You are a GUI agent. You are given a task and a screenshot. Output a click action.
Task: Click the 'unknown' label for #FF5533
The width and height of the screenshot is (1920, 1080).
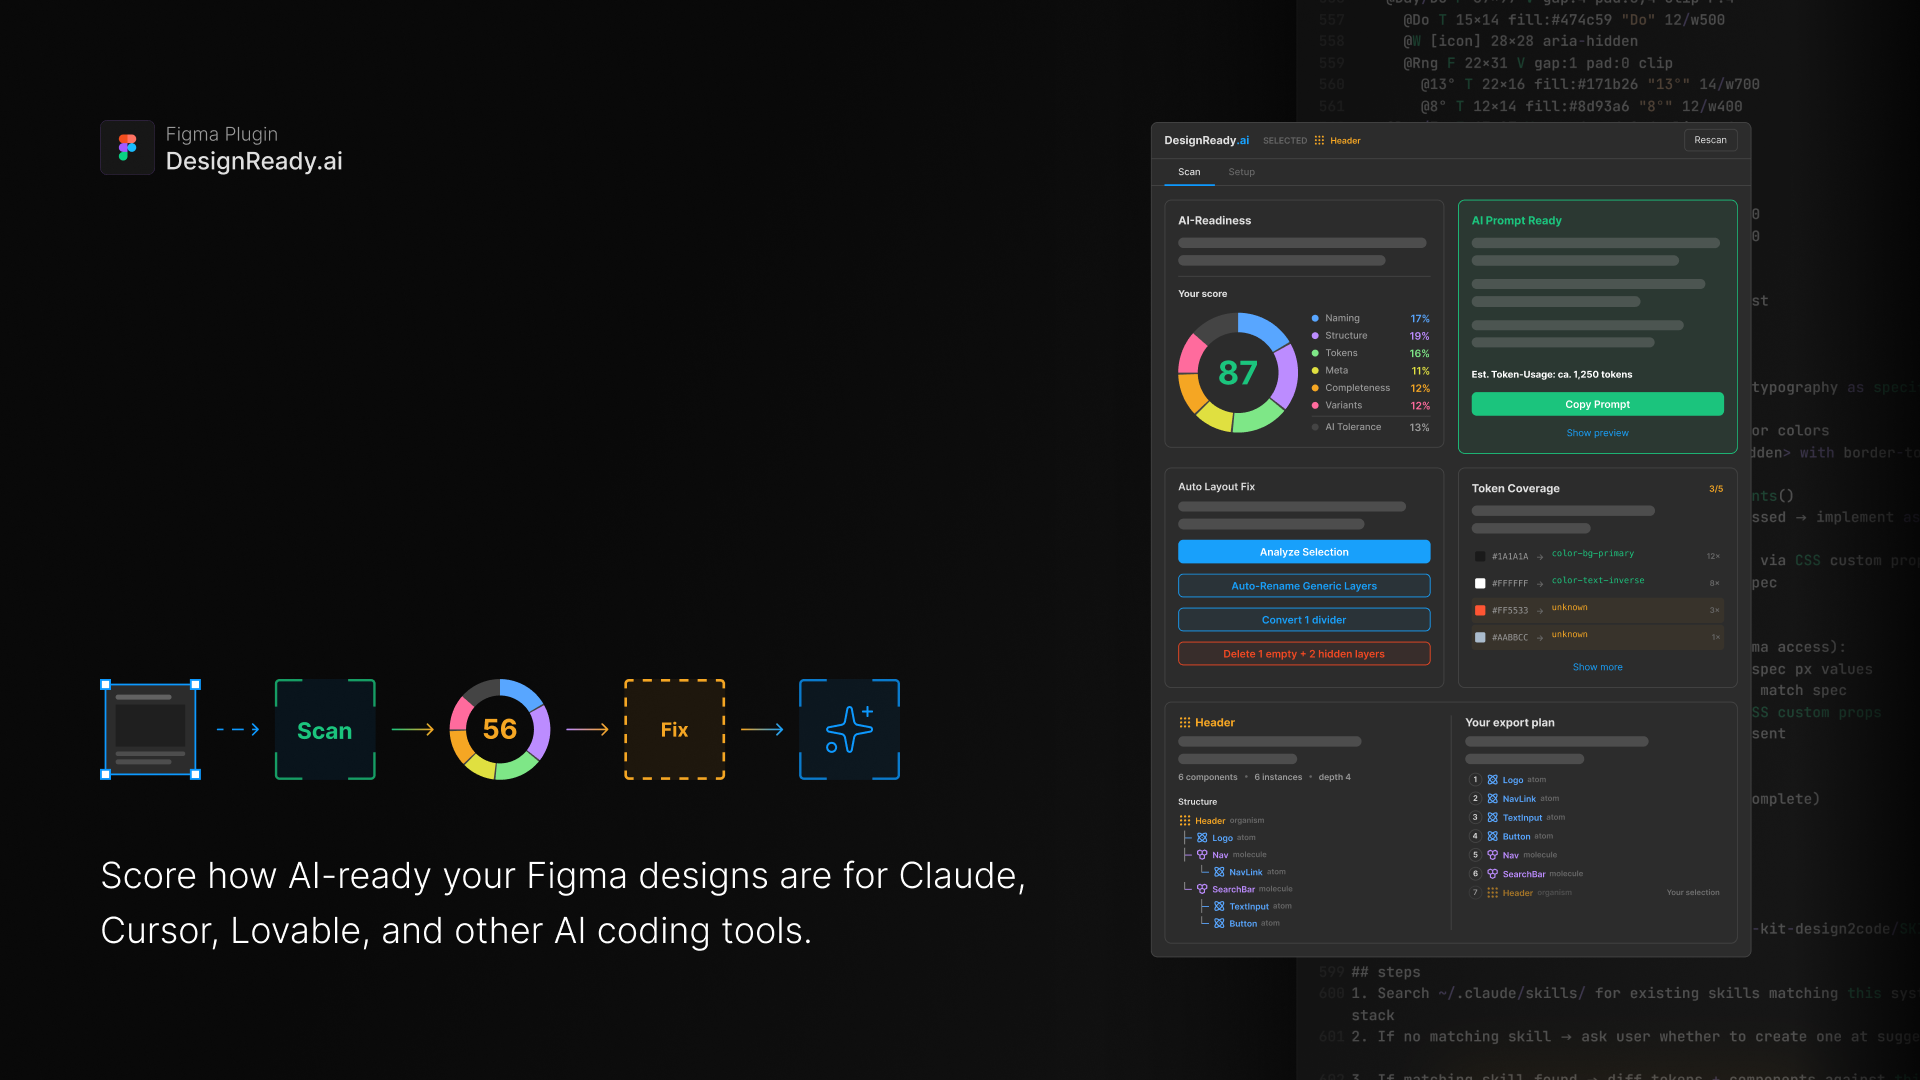(x=1569, y=607)
